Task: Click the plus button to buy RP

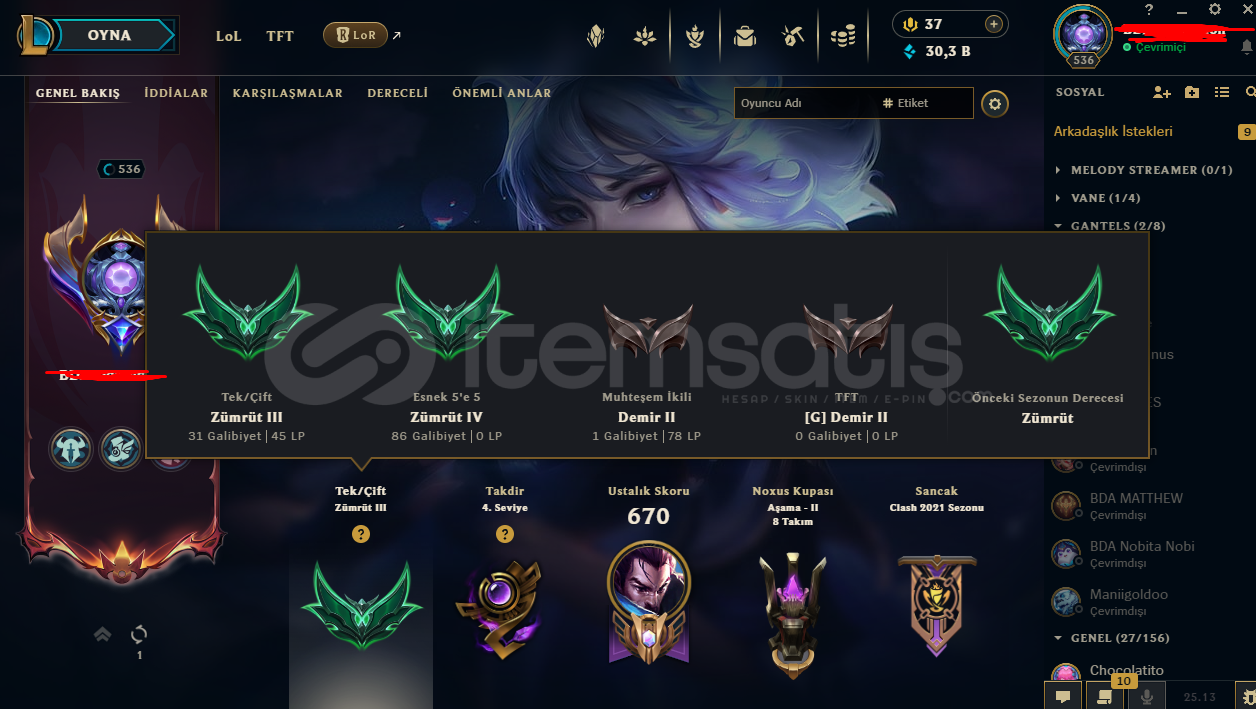Action: pyautogui.click(x=993, y=24)
